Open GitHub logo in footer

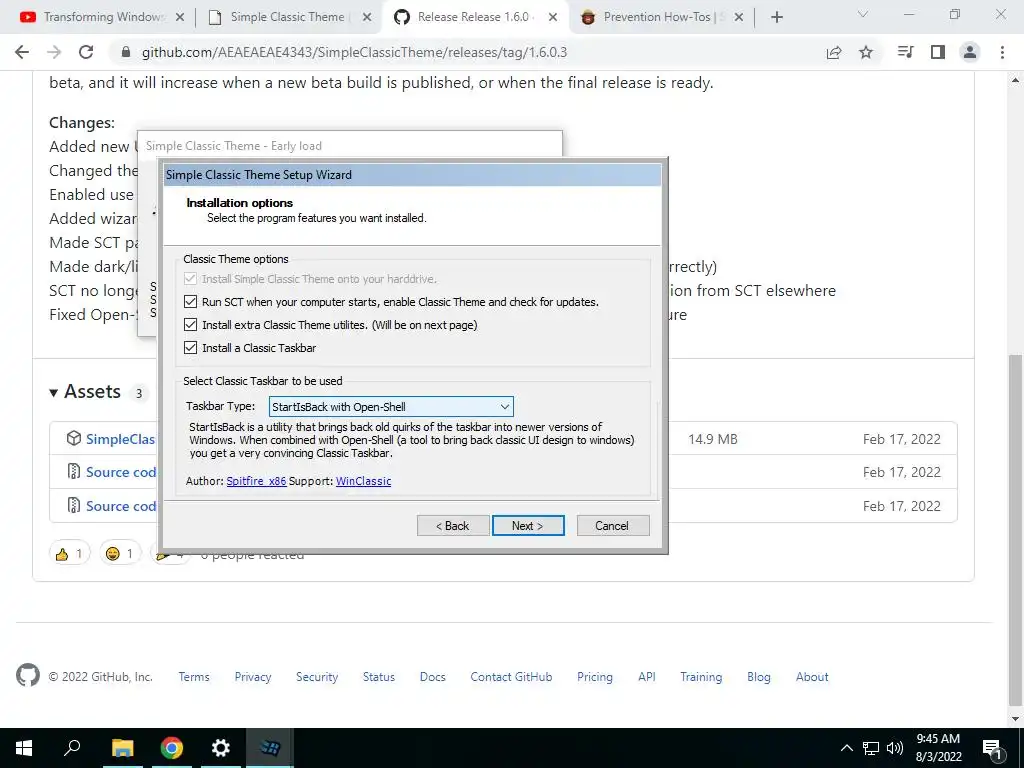[x=27, y=675]
